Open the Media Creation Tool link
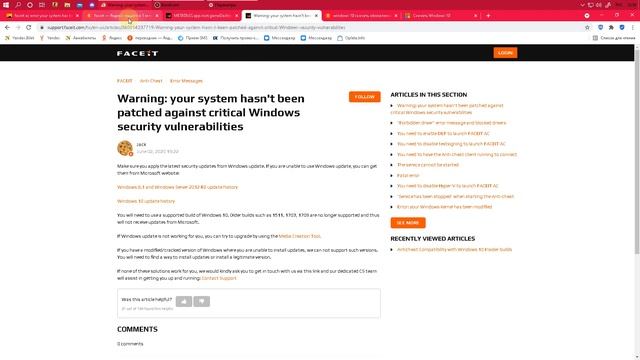The height and width of the screenshot is (360, 640). point(300,236)
